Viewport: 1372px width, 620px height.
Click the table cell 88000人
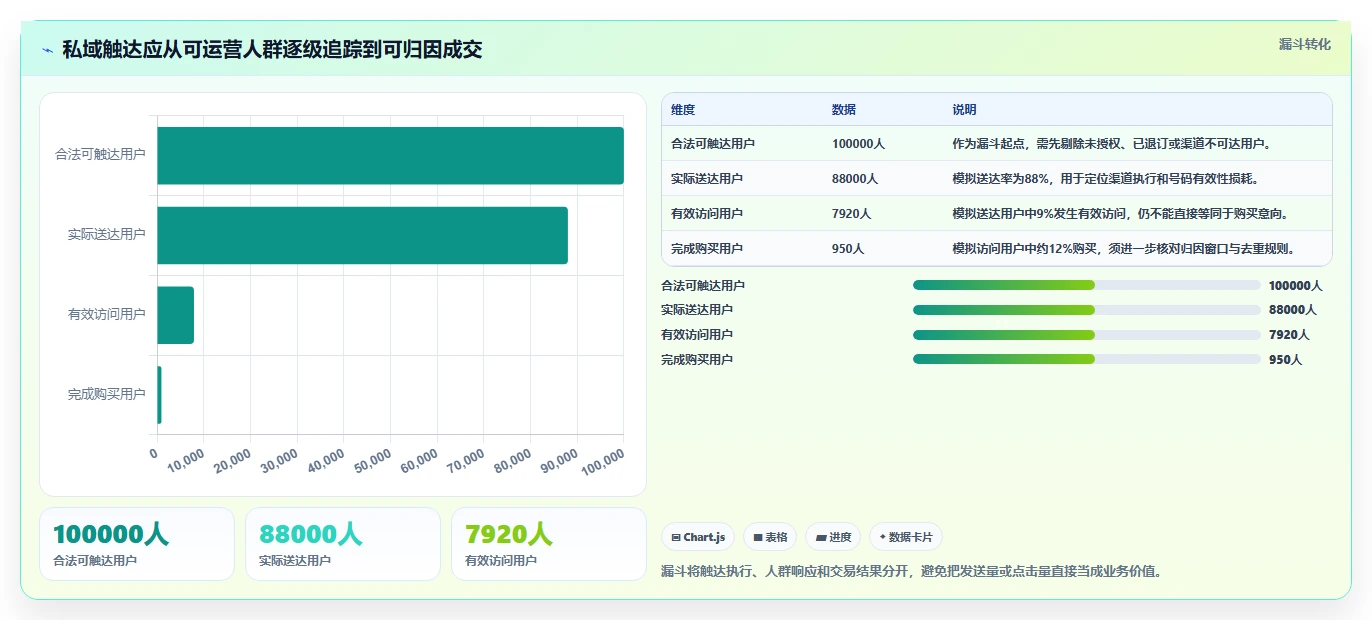(855, 179)
